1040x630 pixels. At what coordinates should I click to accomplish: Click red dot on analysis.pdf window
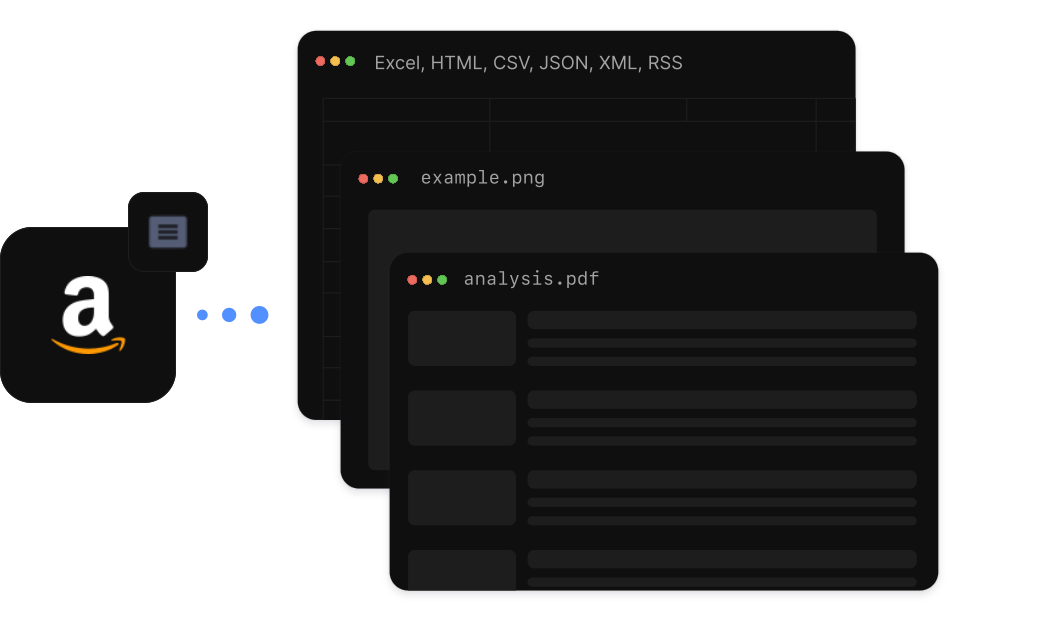[412, 280]
